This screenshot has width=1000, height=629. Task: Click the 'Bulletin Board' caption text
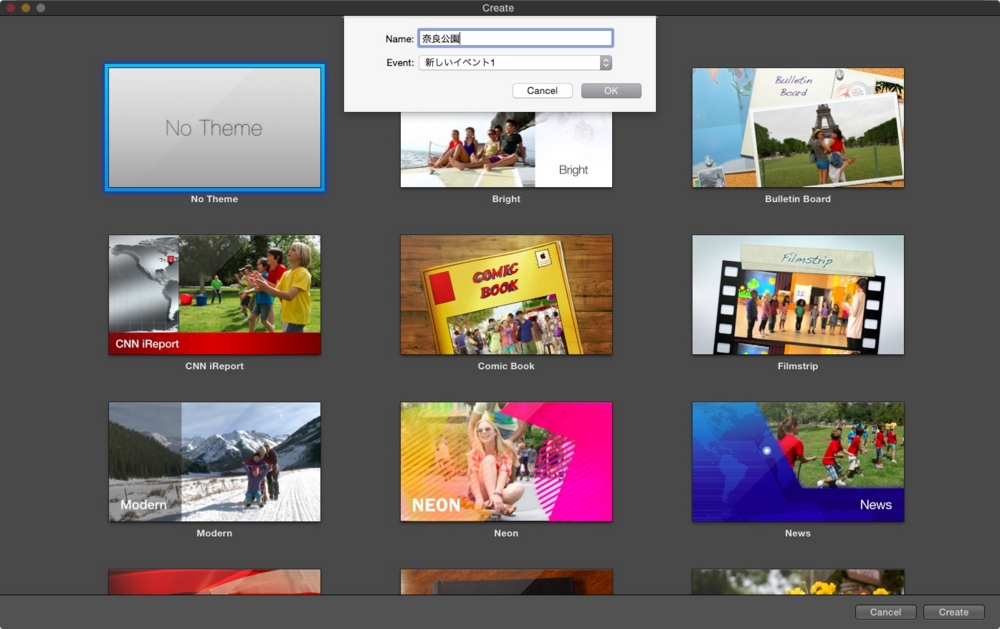pyautogui.click(x=798, y=199)
